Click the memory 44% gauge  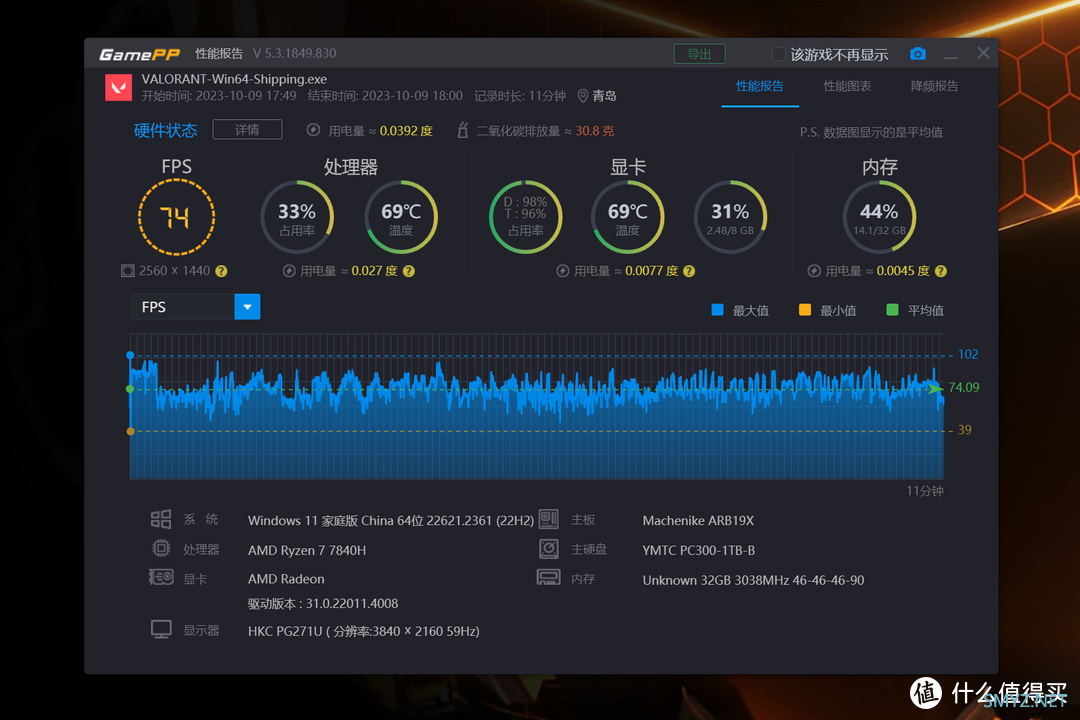click(x=880, y=217)
